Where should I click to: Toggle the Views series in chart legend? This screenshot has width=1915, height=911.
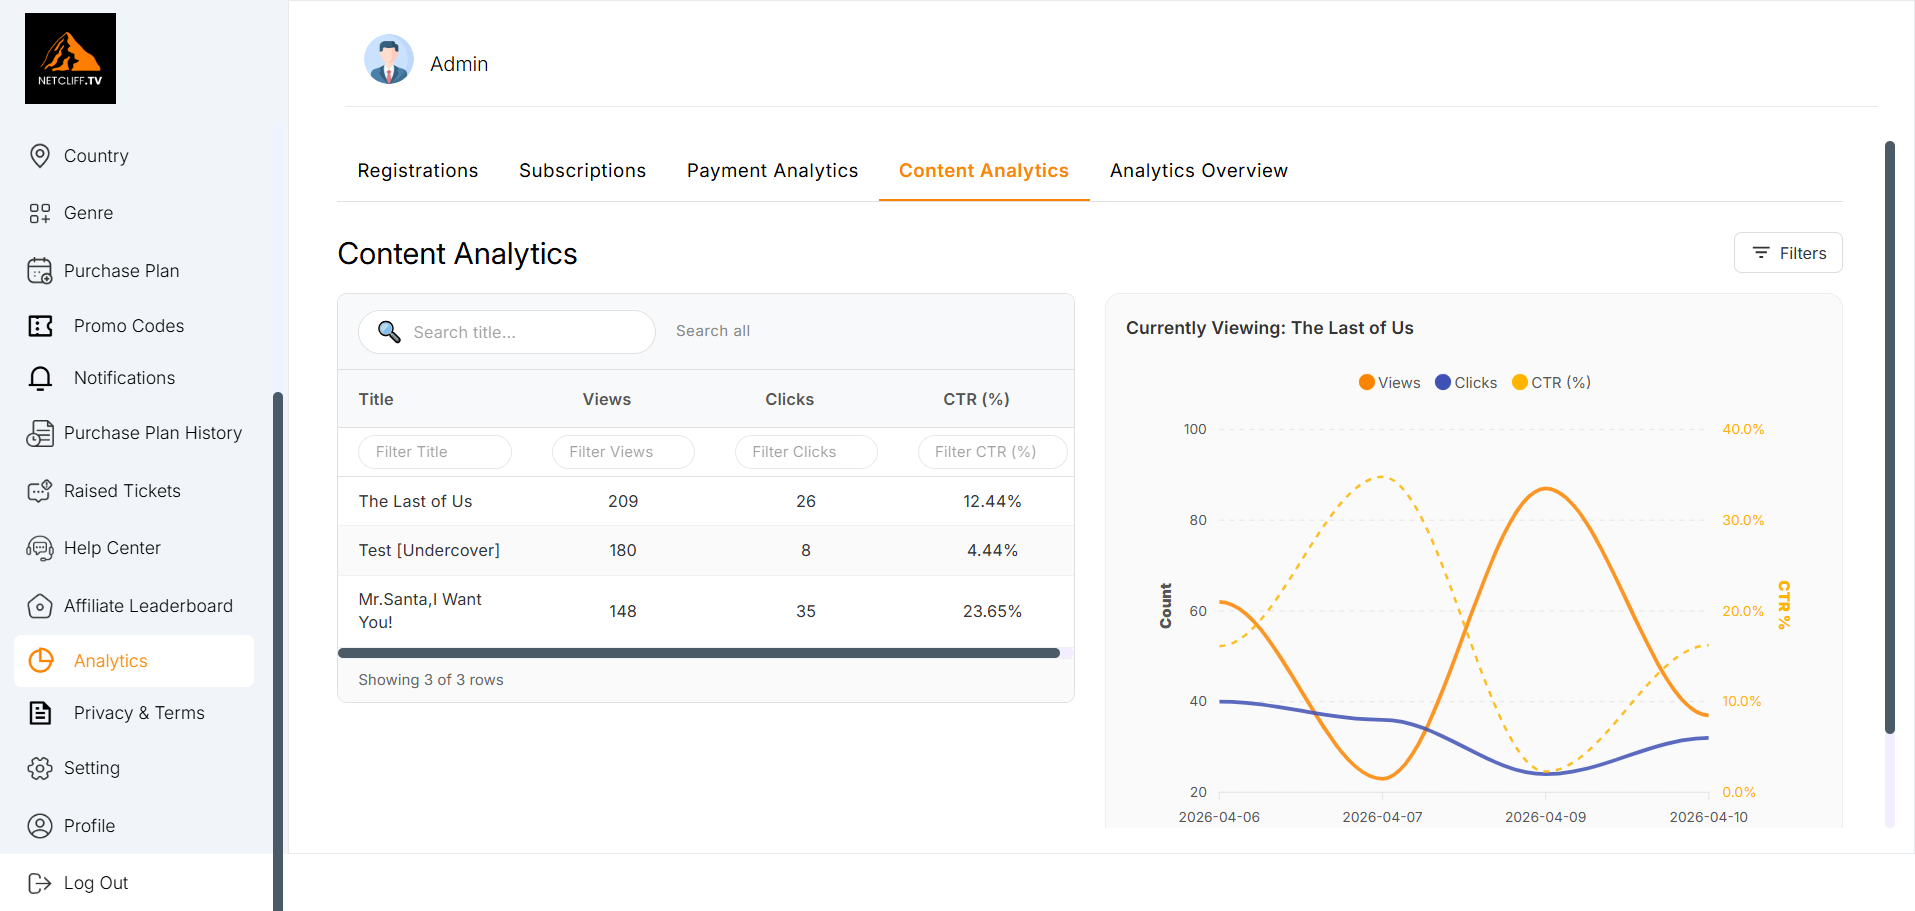(1389, 383)
